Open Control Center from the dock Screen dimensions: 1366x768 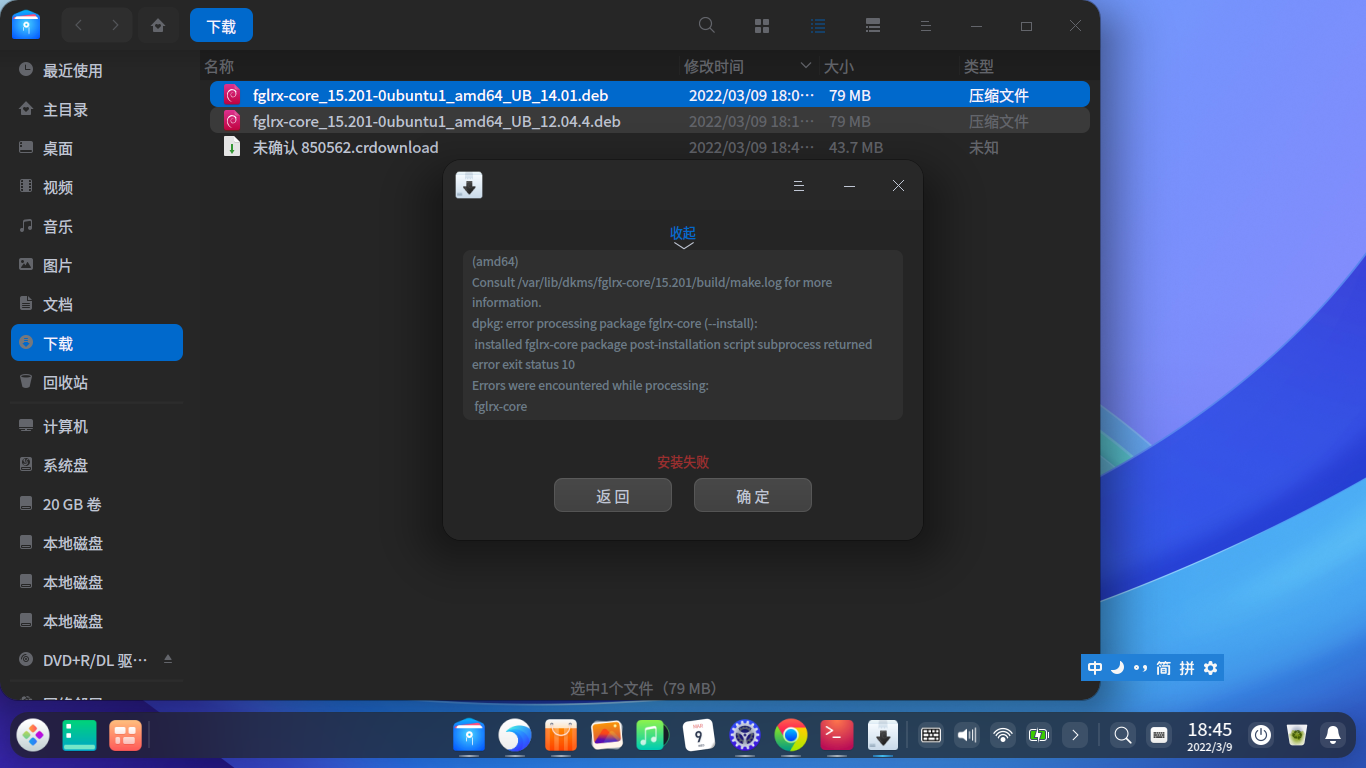[744, 735]
